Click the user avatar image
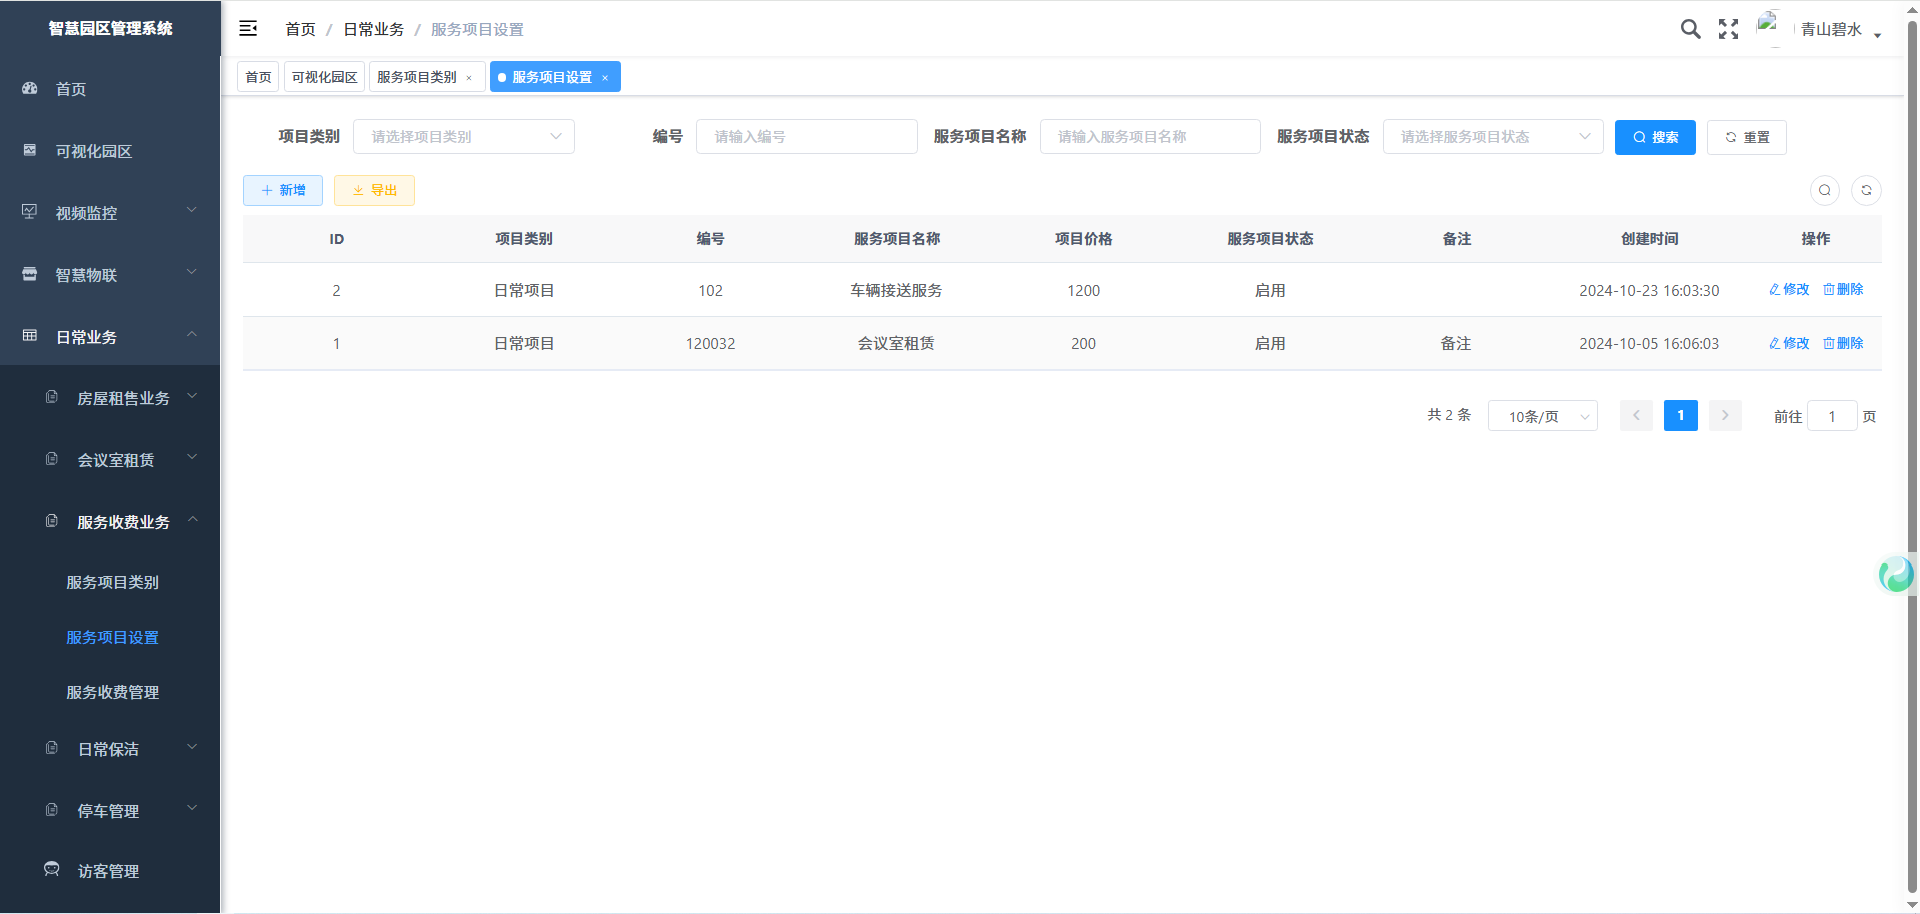Image resolution: width=1920 pixels, height=914 pixels. (x=1769, y=27)
